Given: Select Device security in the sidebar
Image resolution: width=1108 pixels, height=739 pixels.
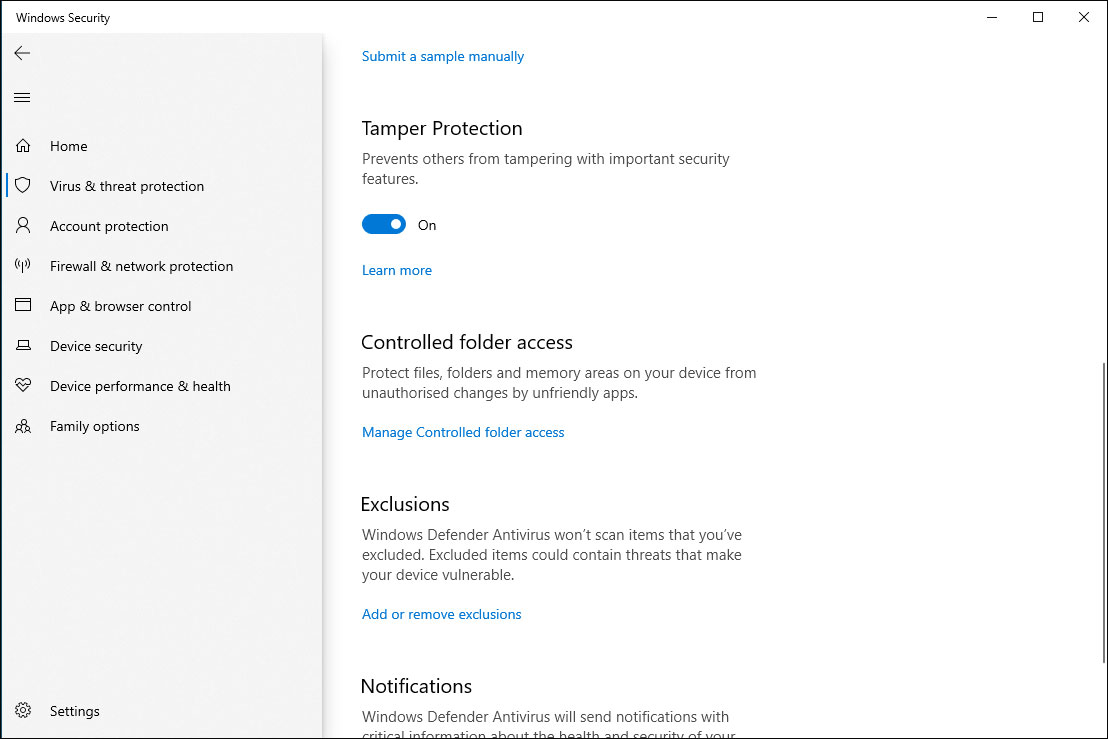Looking at the screenshot, I should pyautogui.click(x=96, y=346).
